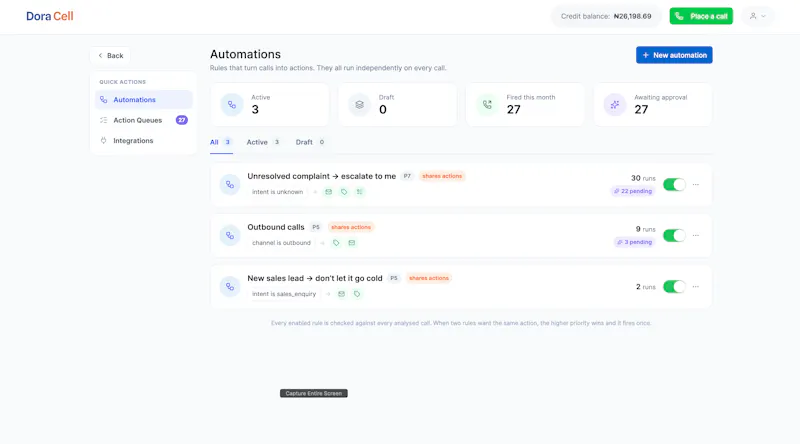
Task: Open Automations in the sidebar
Action: pos(143,100)
